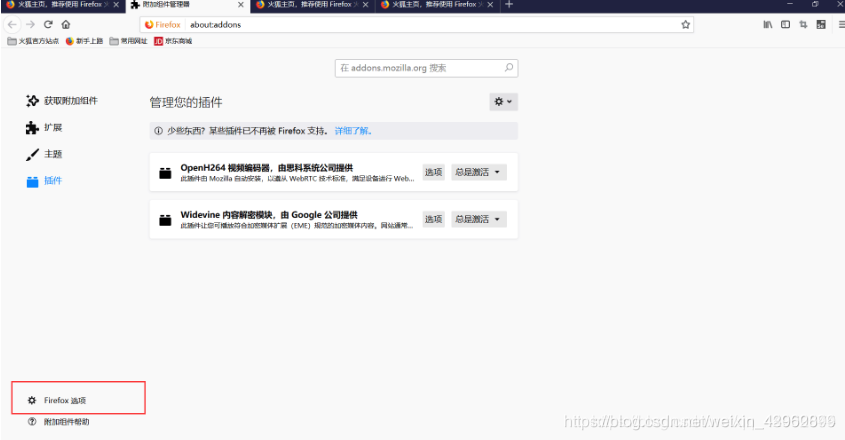Open the Library toolbar icon
Viewport: 845px width, 440px height.
click(x=767, y=24)
